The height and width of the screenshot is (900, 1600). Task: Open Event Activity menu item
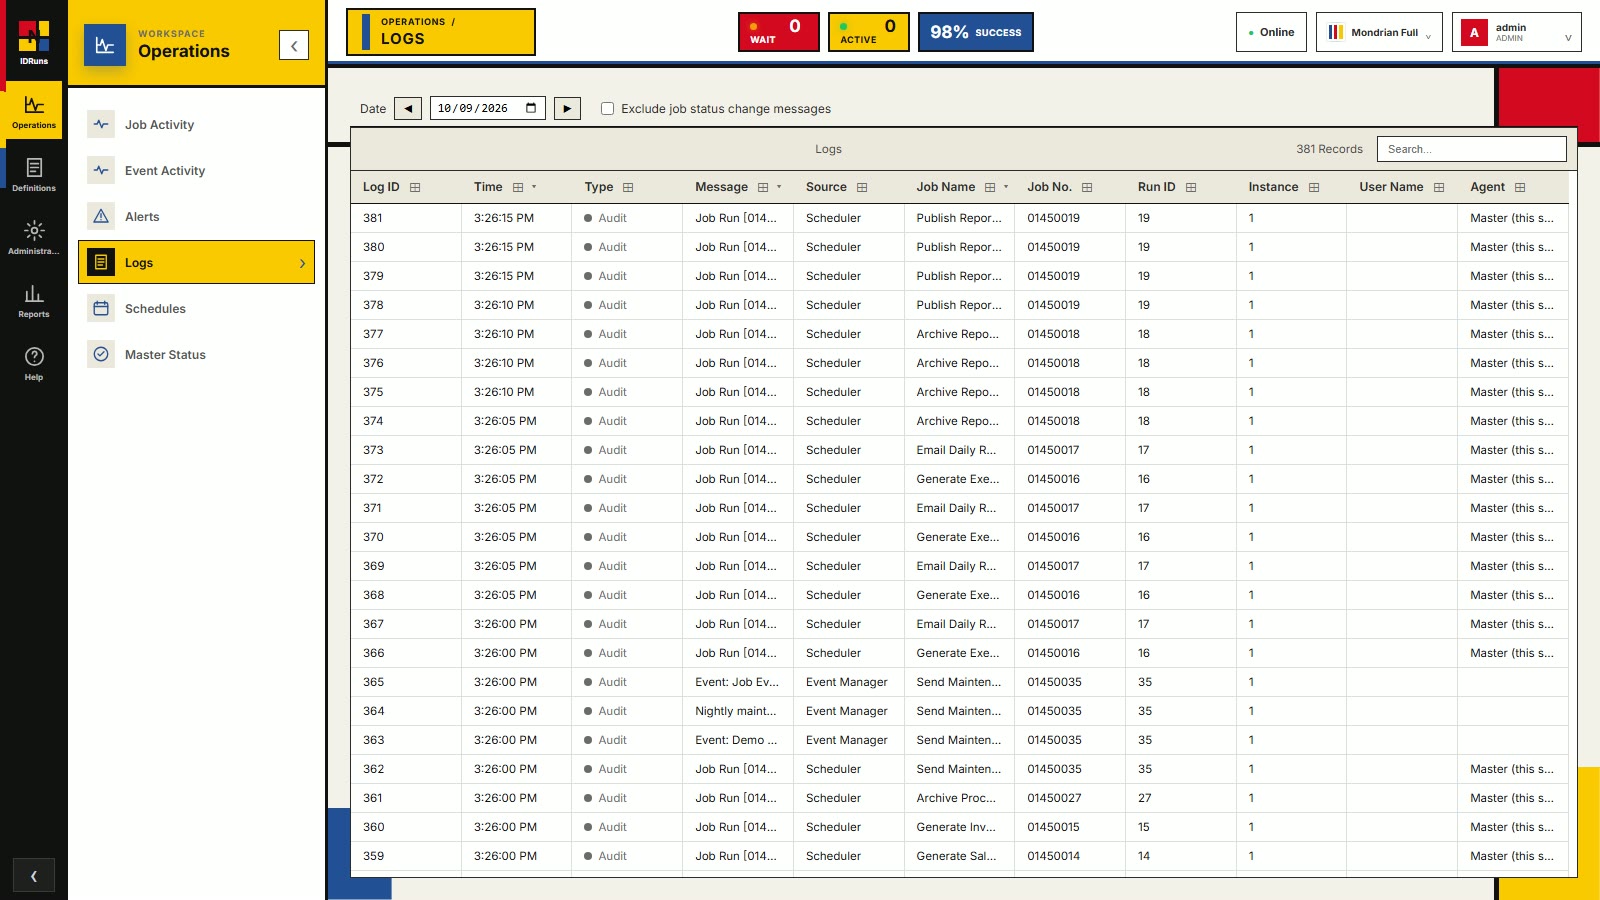(196, 171)
